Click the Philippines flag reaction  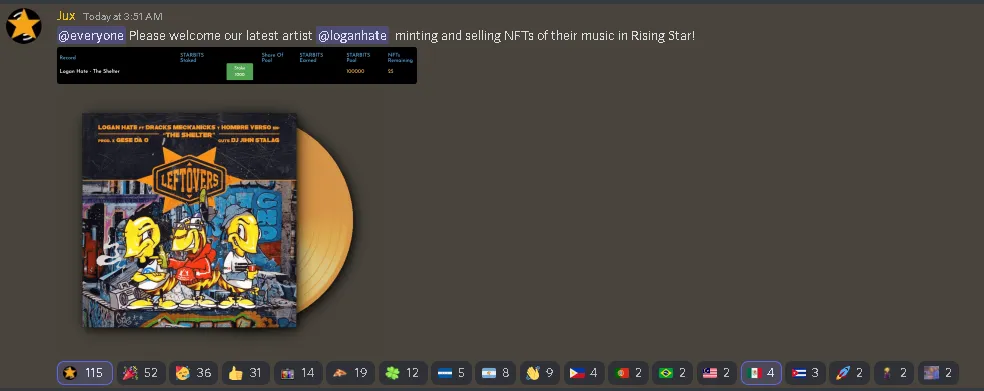point(584,373)
